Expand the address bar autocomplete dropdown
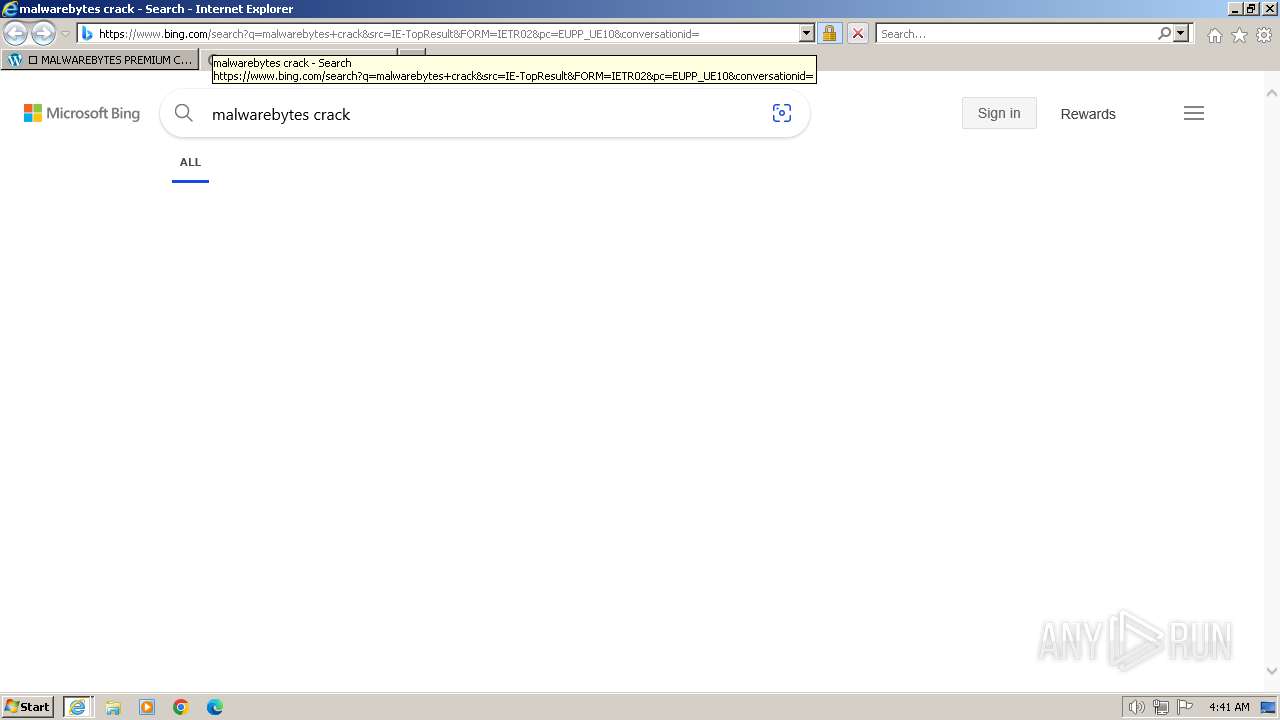1280x720 pixels. 807,34
